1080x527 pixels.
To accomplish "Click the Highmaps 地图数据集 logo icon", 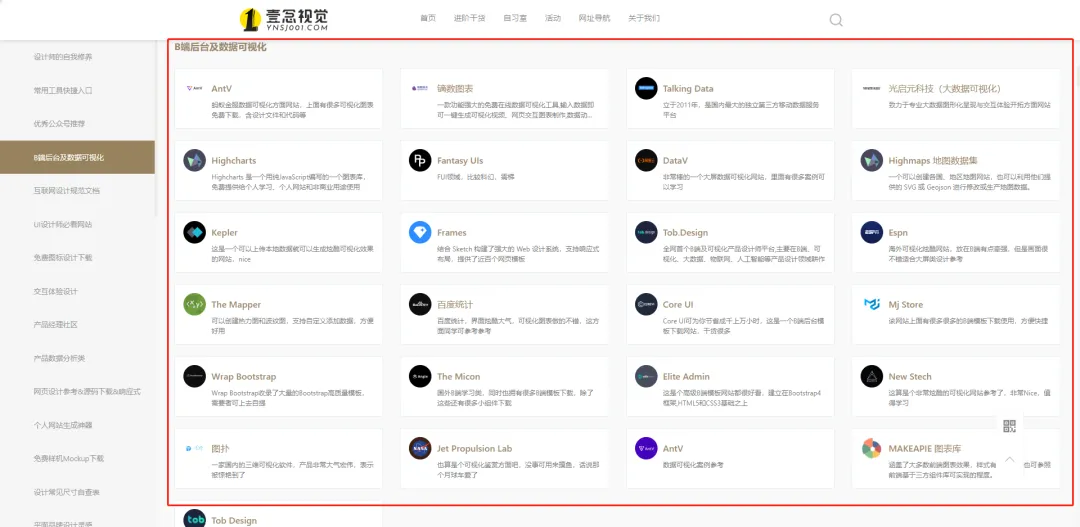I will click(x=871, y=161).
